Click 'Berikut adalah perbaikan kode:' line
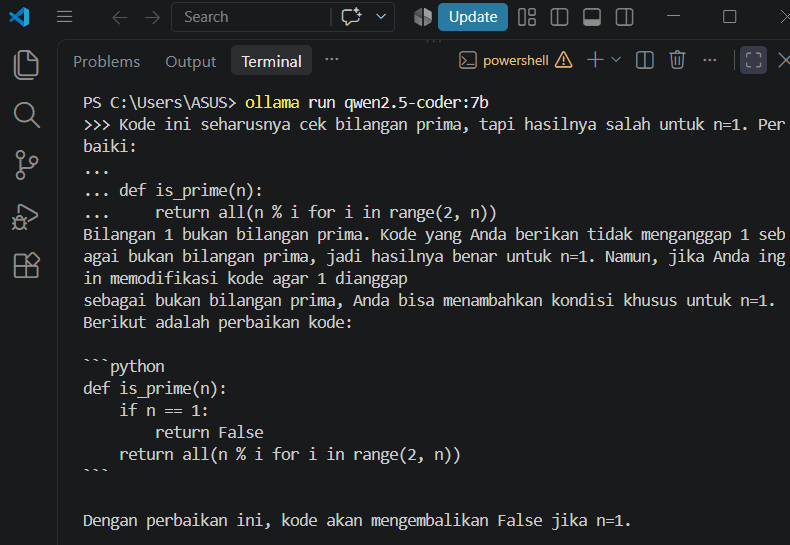This screenshot has width=790, height=545. point(218,322)
